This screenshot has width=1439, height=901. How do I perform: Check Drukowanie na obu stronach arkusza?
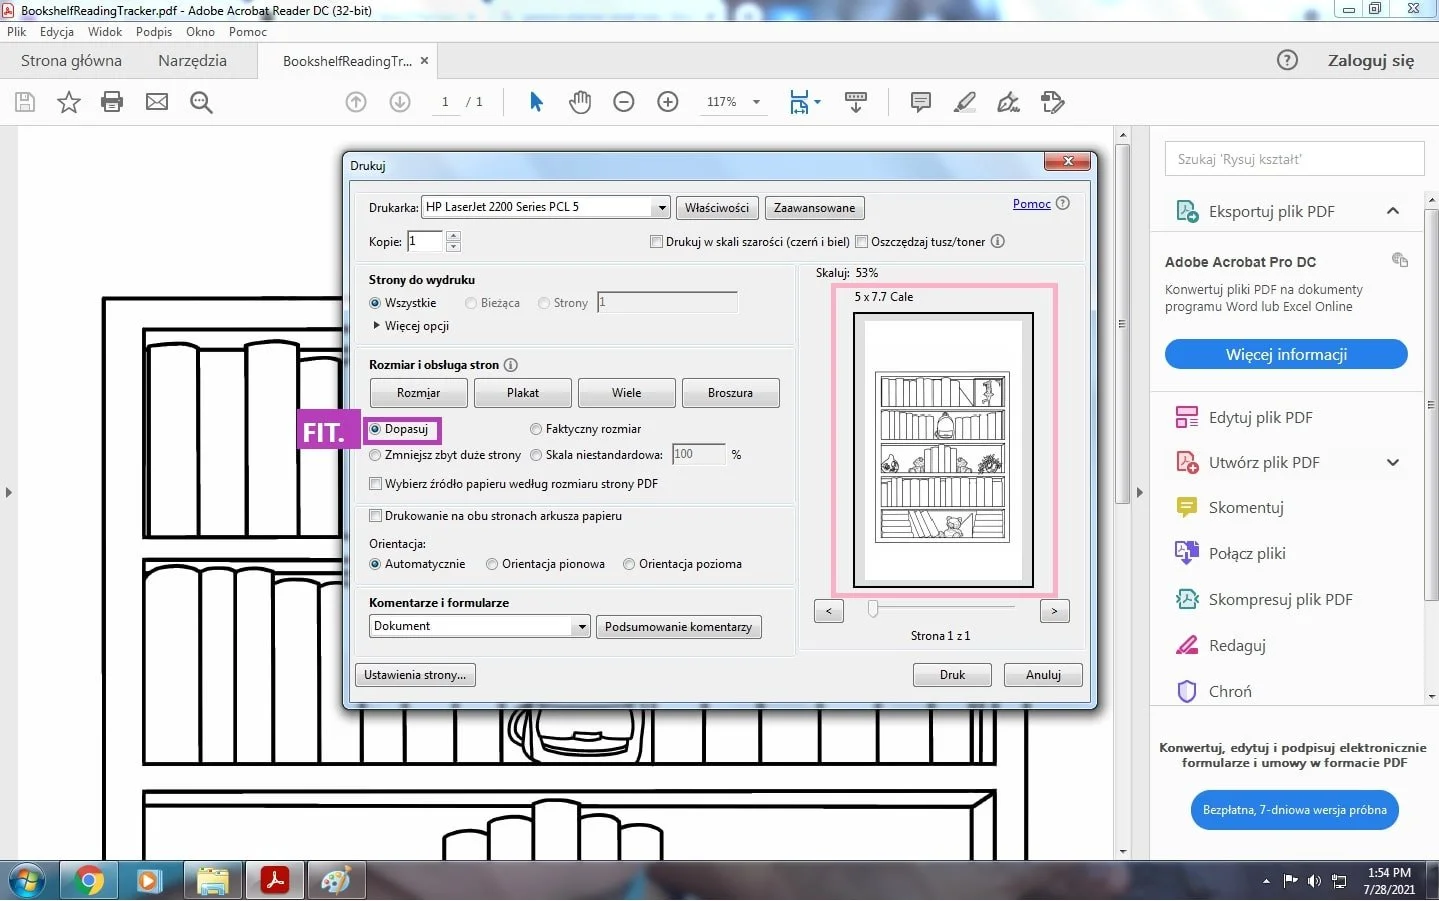375,516
